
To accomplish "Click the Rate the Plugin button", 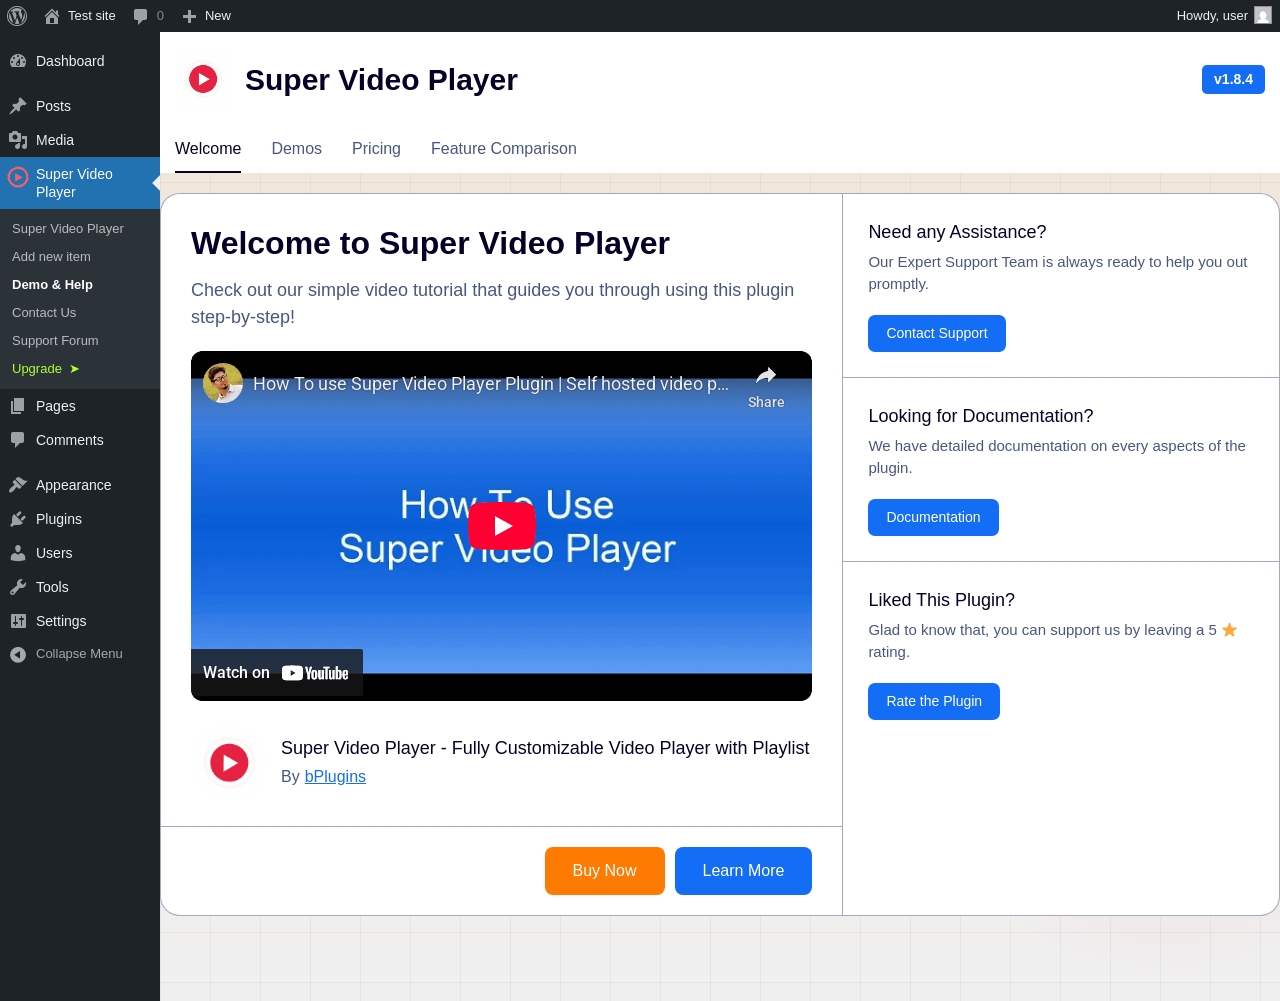I will 934,702.
